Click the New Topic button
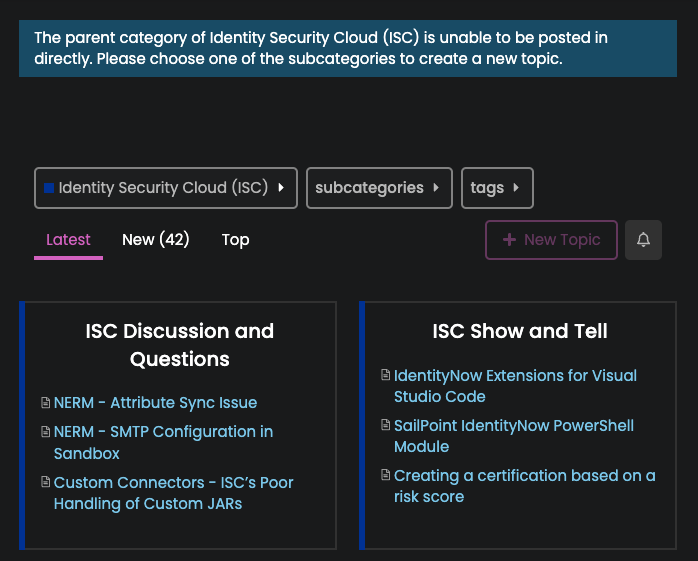The width and height of the screenshot is (698, 561). [551, 240]
